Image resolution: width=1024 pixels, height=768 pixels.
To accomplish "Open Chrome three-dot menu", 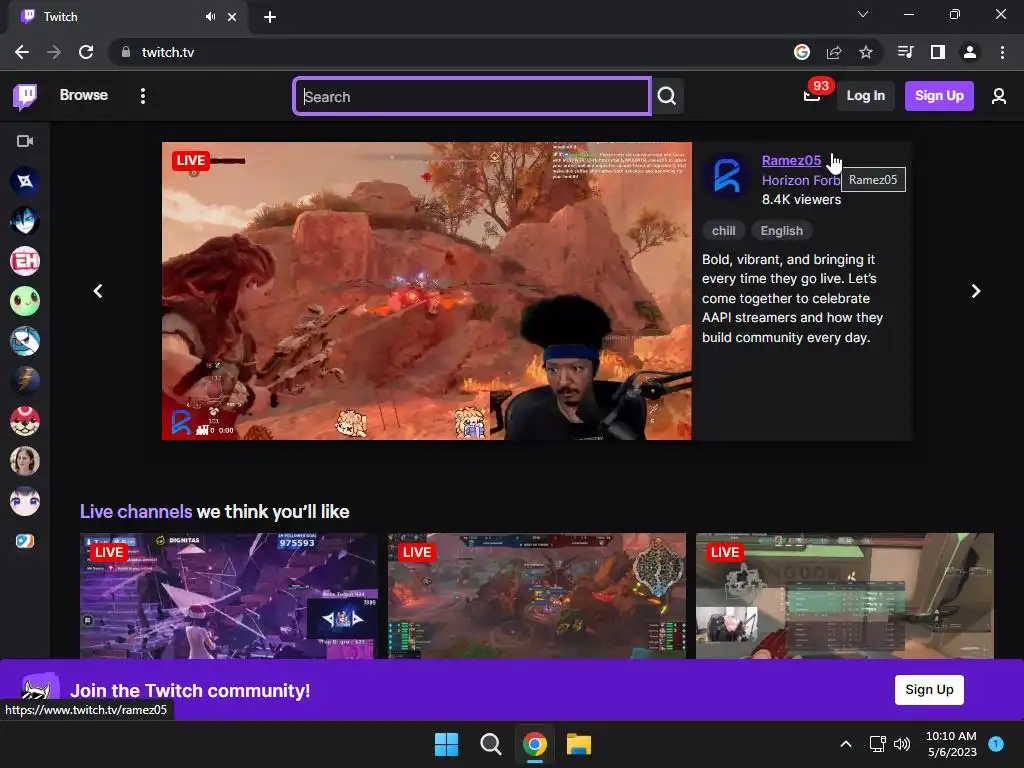I will (x=1002, y=52).
